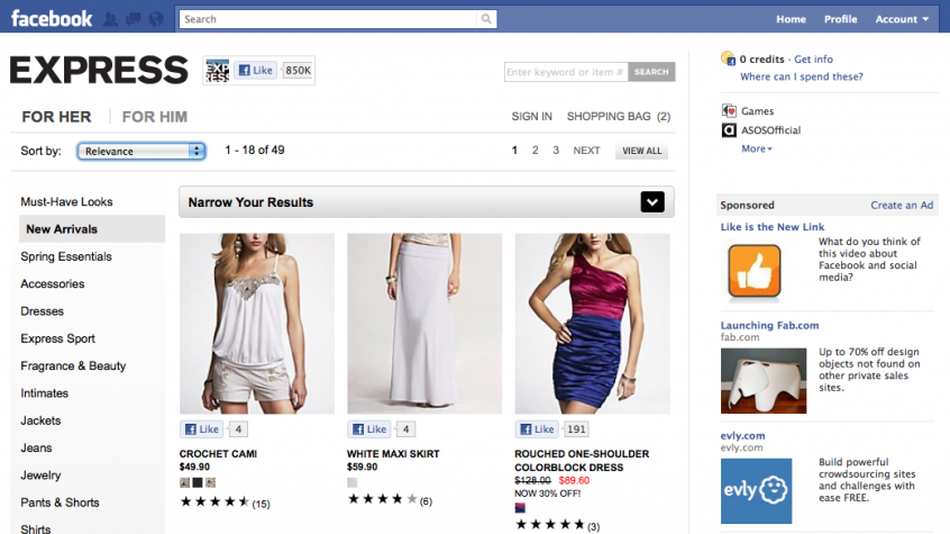Screen dimensions: 950x534
Task: Select the colorblock dress color swatch
Action: [520, 508]
